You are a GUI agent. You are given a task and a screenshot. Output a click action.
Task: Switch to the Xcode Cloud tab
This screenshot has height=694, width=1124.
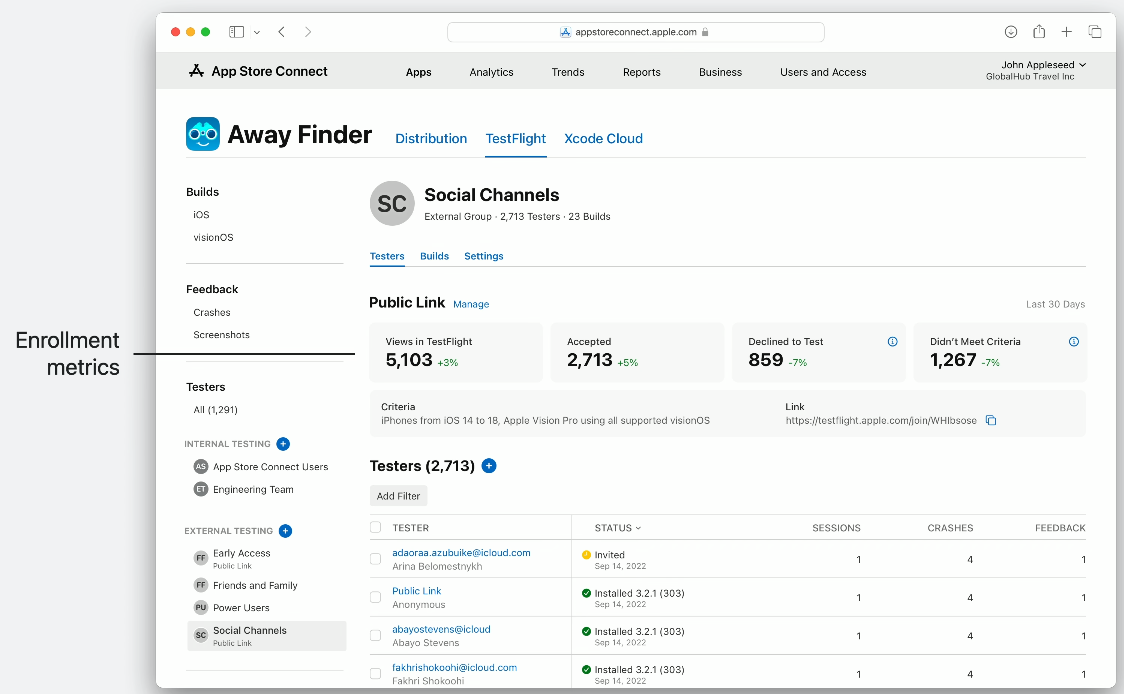[604, 138]
